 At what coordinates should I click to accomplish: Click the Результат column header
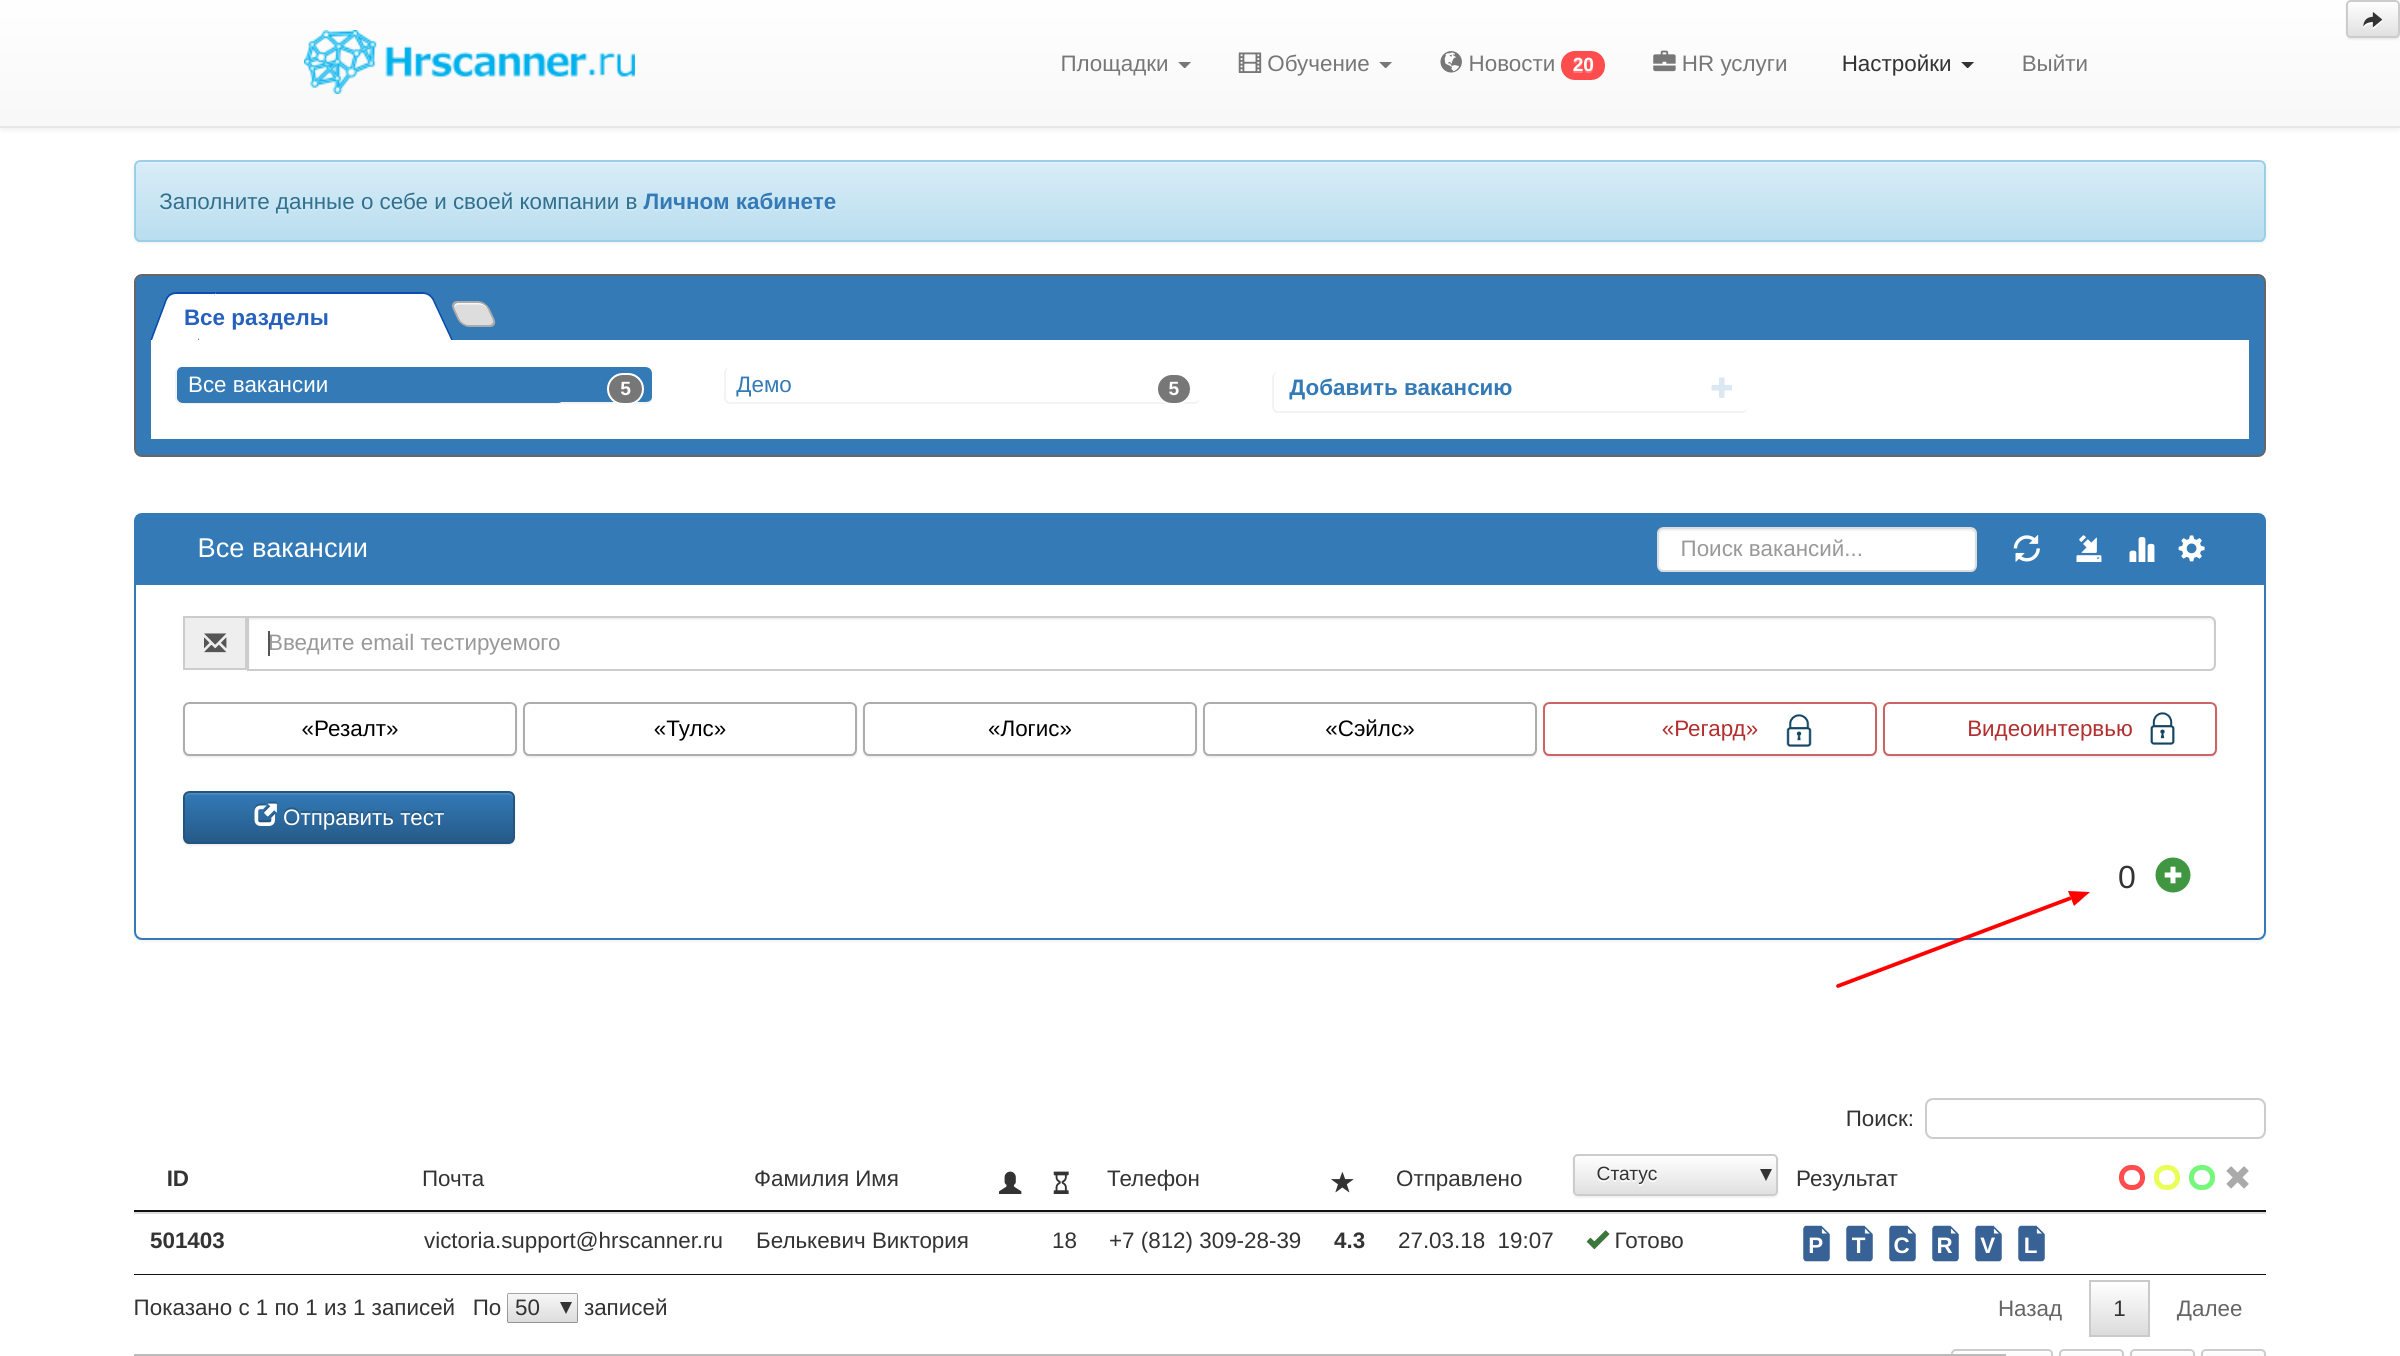[x=1846, y=1179]
